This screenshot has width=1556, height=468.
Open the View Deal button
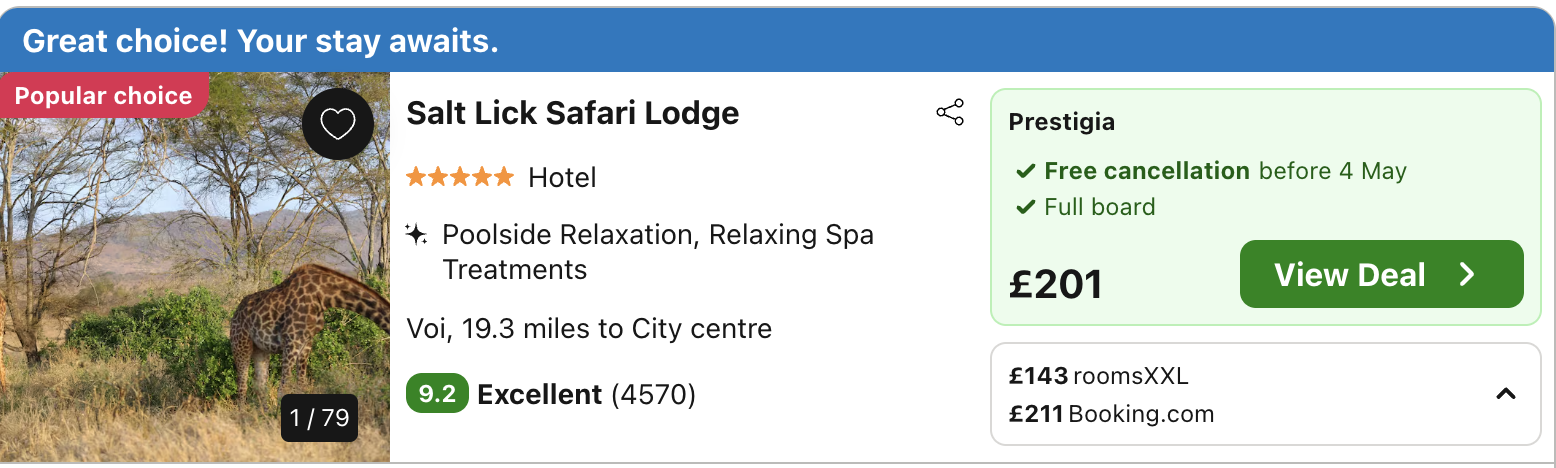pyautogui.click(x=1382, y=274)
